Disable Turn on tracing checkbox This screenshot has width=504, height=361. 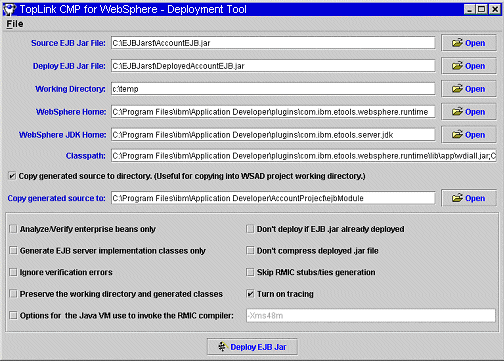click(250, 294)
